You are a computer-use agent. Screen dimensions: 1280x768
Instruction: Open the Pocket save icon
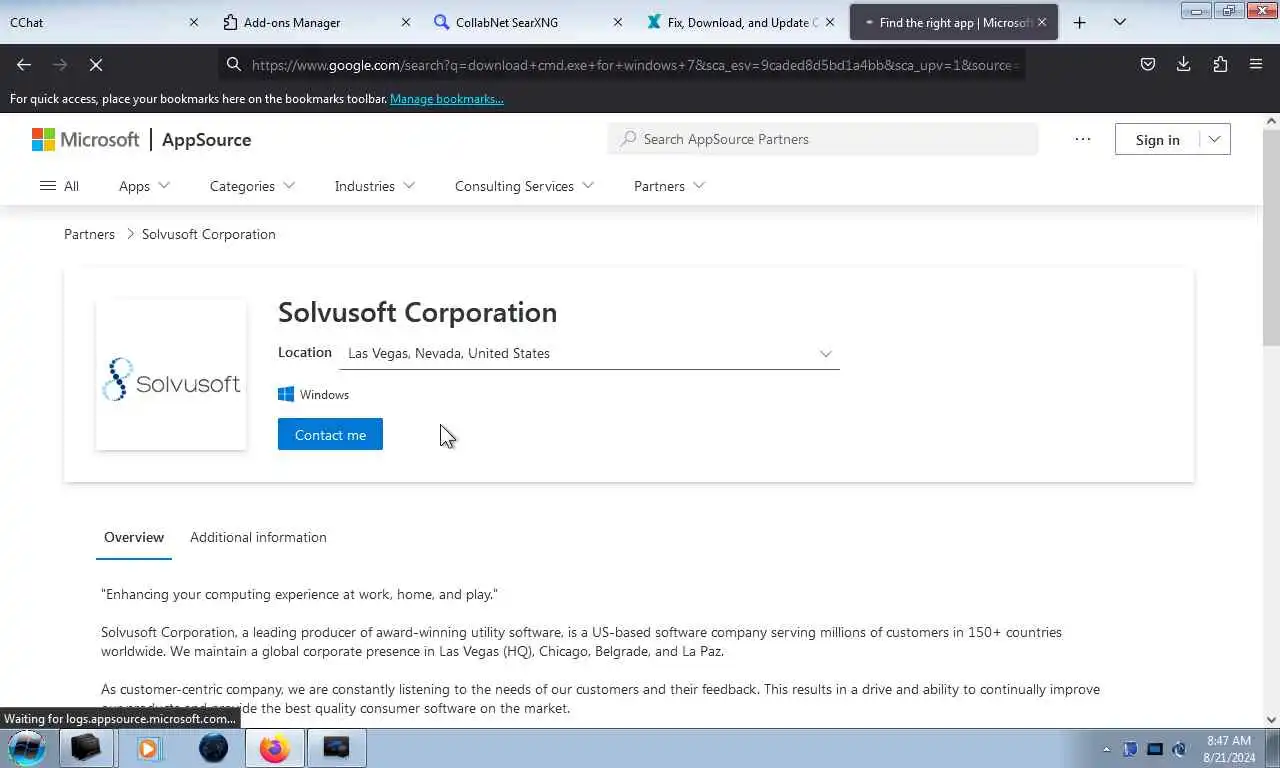pos(1148,64)
